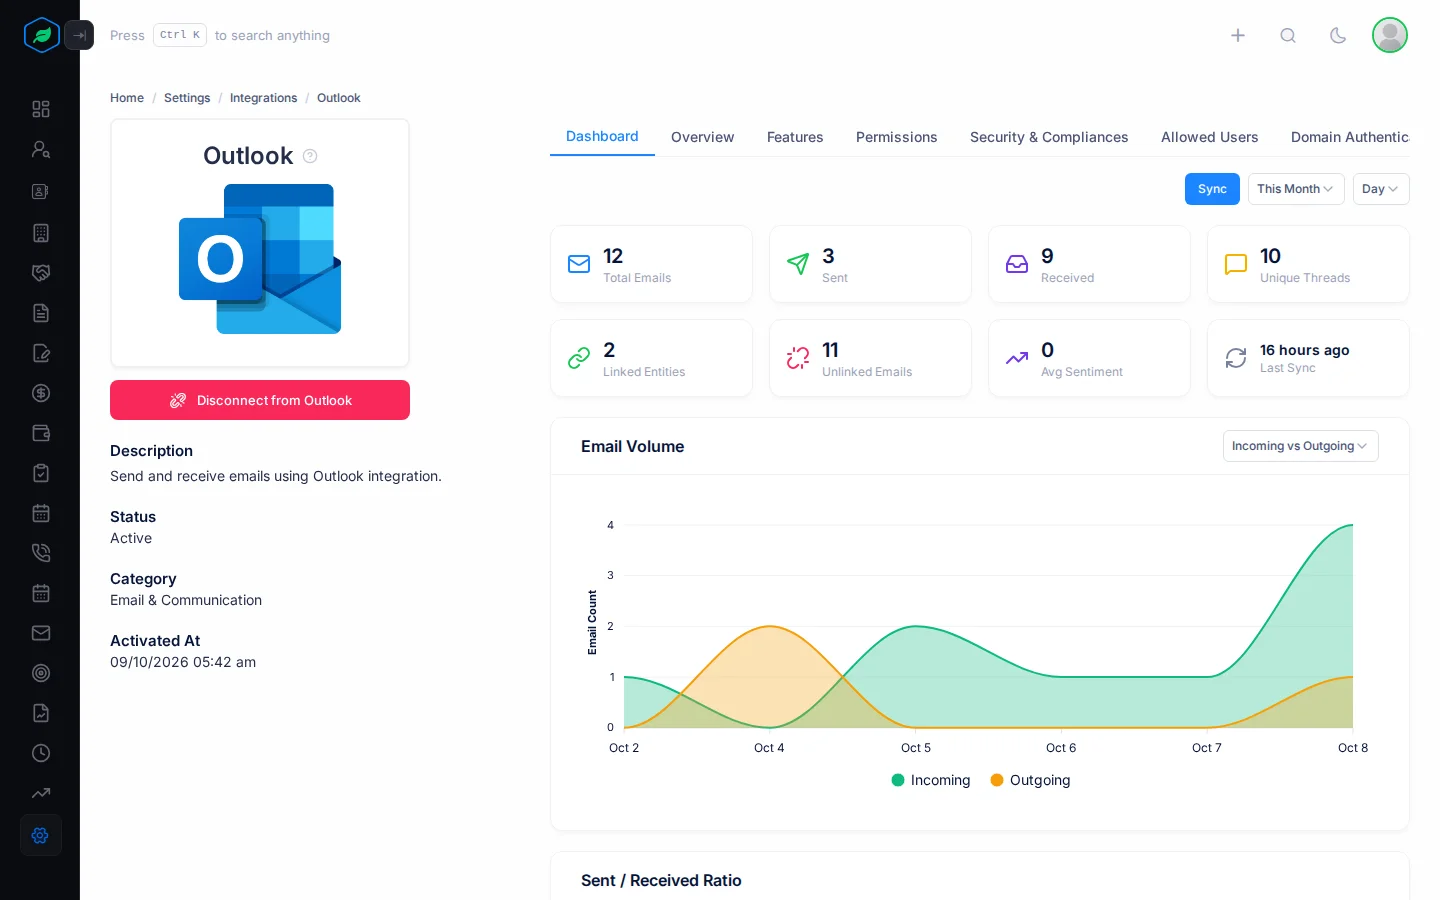Image resolution: width=1440 pixels, height=900 pixels.
Task: Go to Settings breadcrumb
Action: point(187,98)
